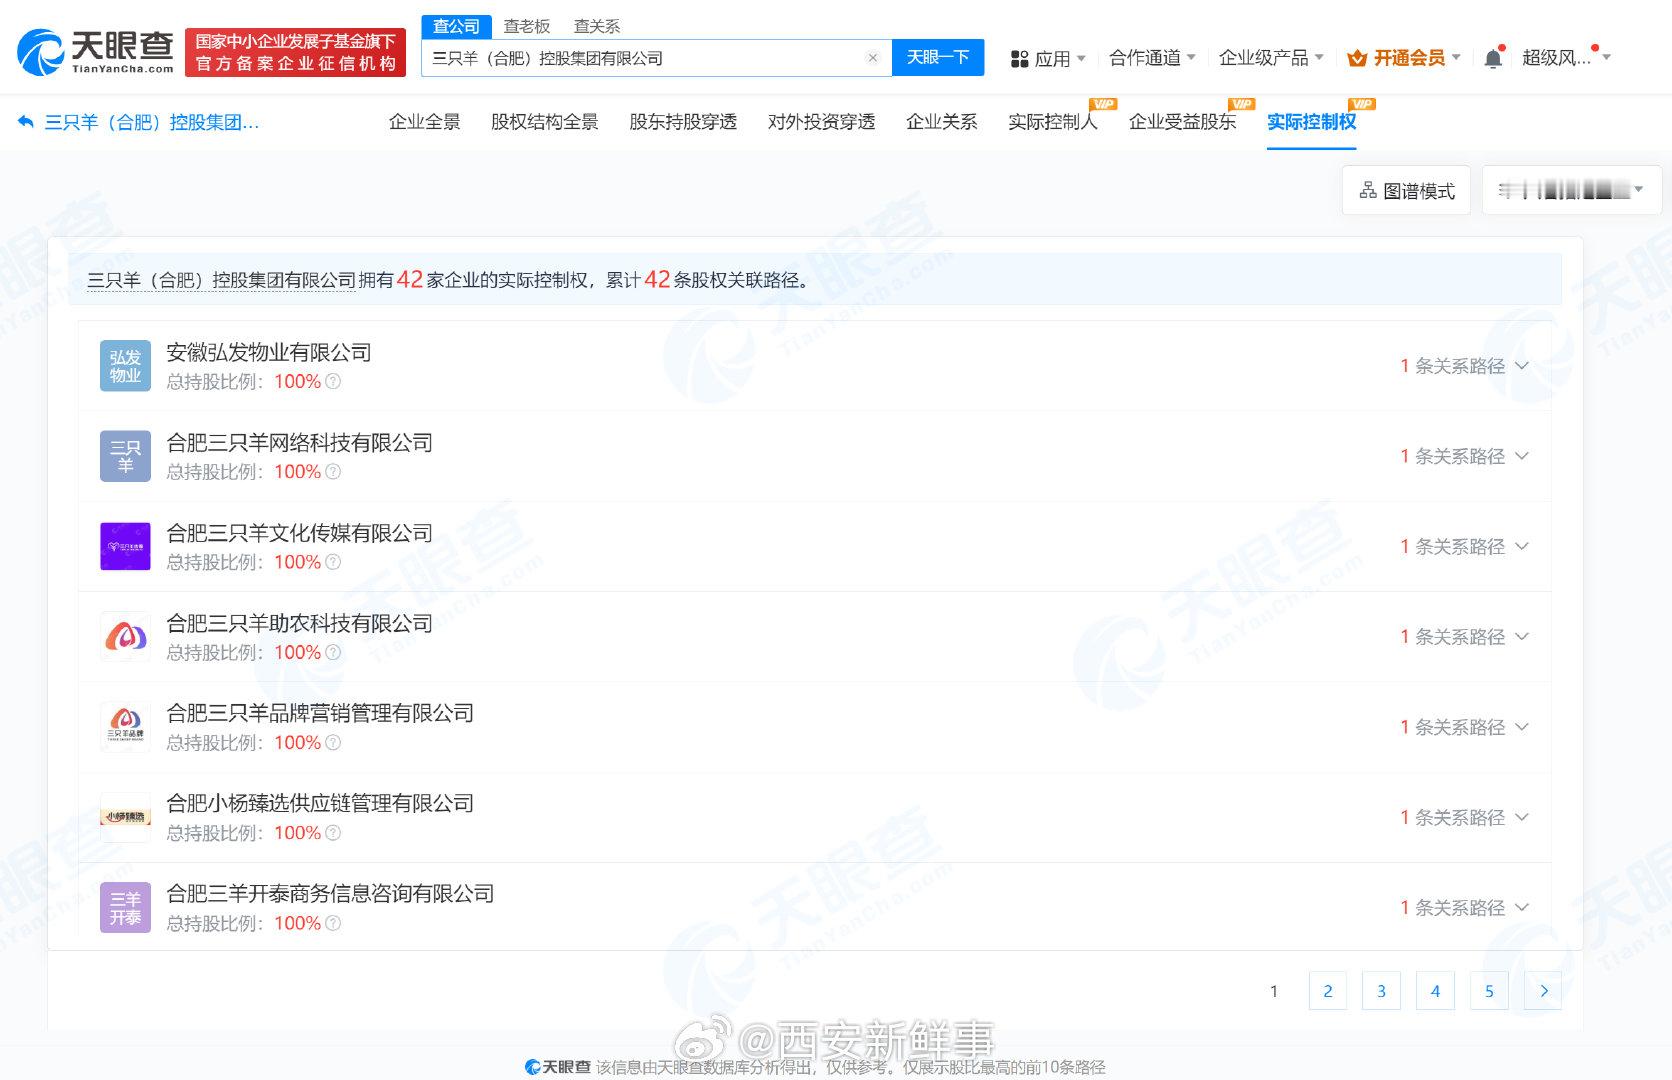Viewport: 1672px width, 1080px height.
Task: Expand relation path for 合肥三羊开泰商务信息咨询有限公司
Action: pos(1464,907)
